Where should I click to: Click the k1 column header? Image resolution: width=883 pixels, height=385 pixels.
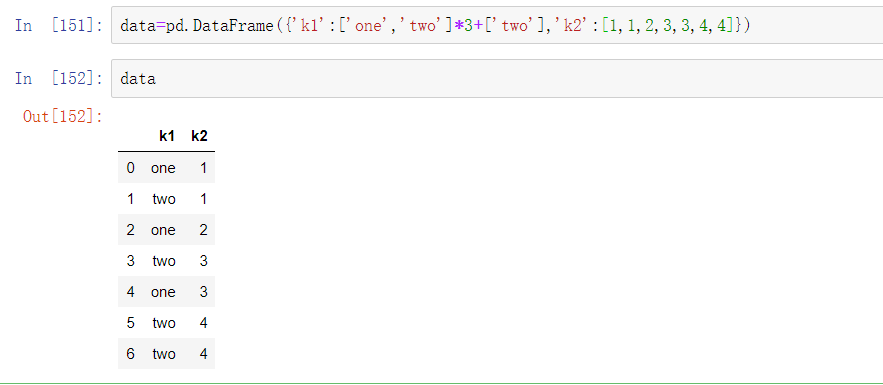(x=167, y=136)
